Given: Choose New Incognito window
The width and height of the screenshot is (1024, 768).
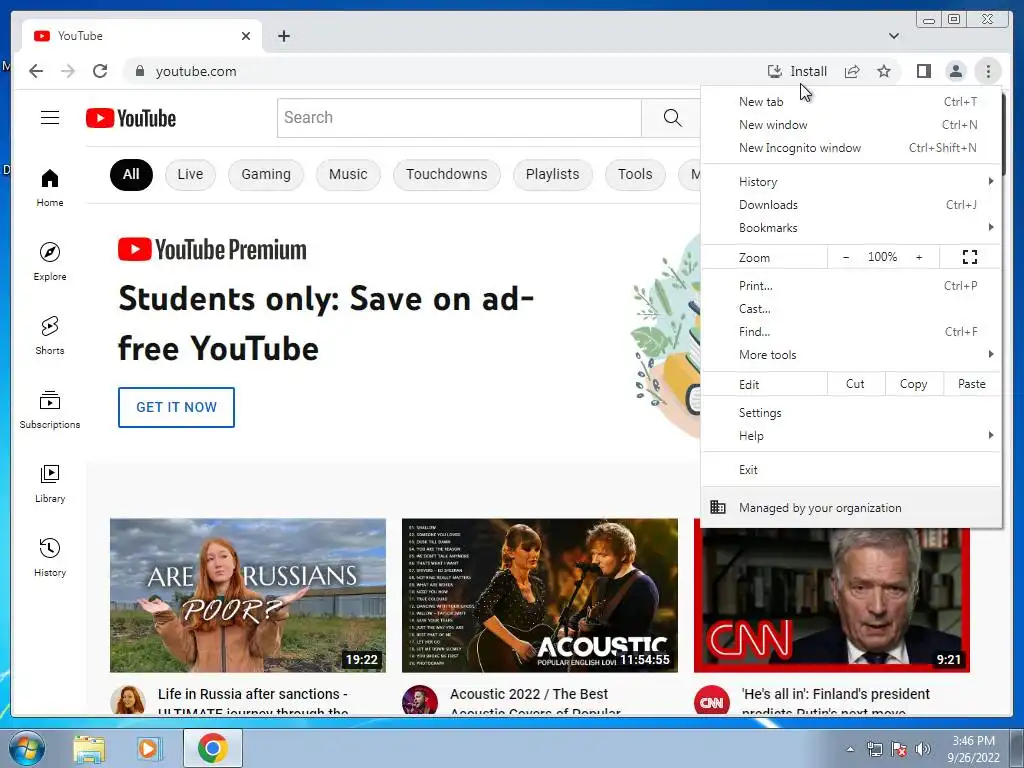Looking at the screenshot, I should (x=851, y=148).
